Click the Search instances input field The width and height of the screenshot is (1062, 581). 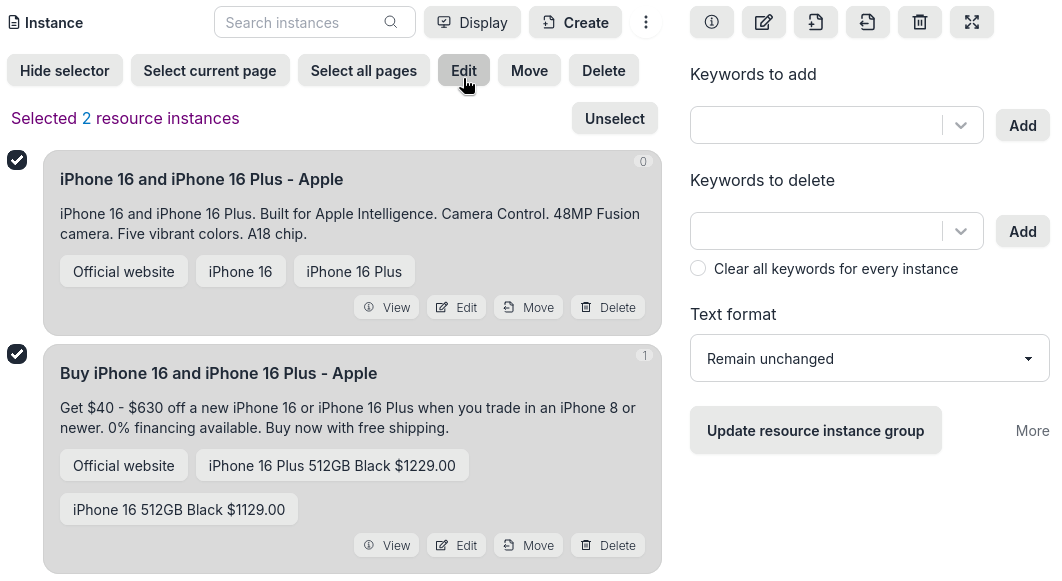(300, 22)
